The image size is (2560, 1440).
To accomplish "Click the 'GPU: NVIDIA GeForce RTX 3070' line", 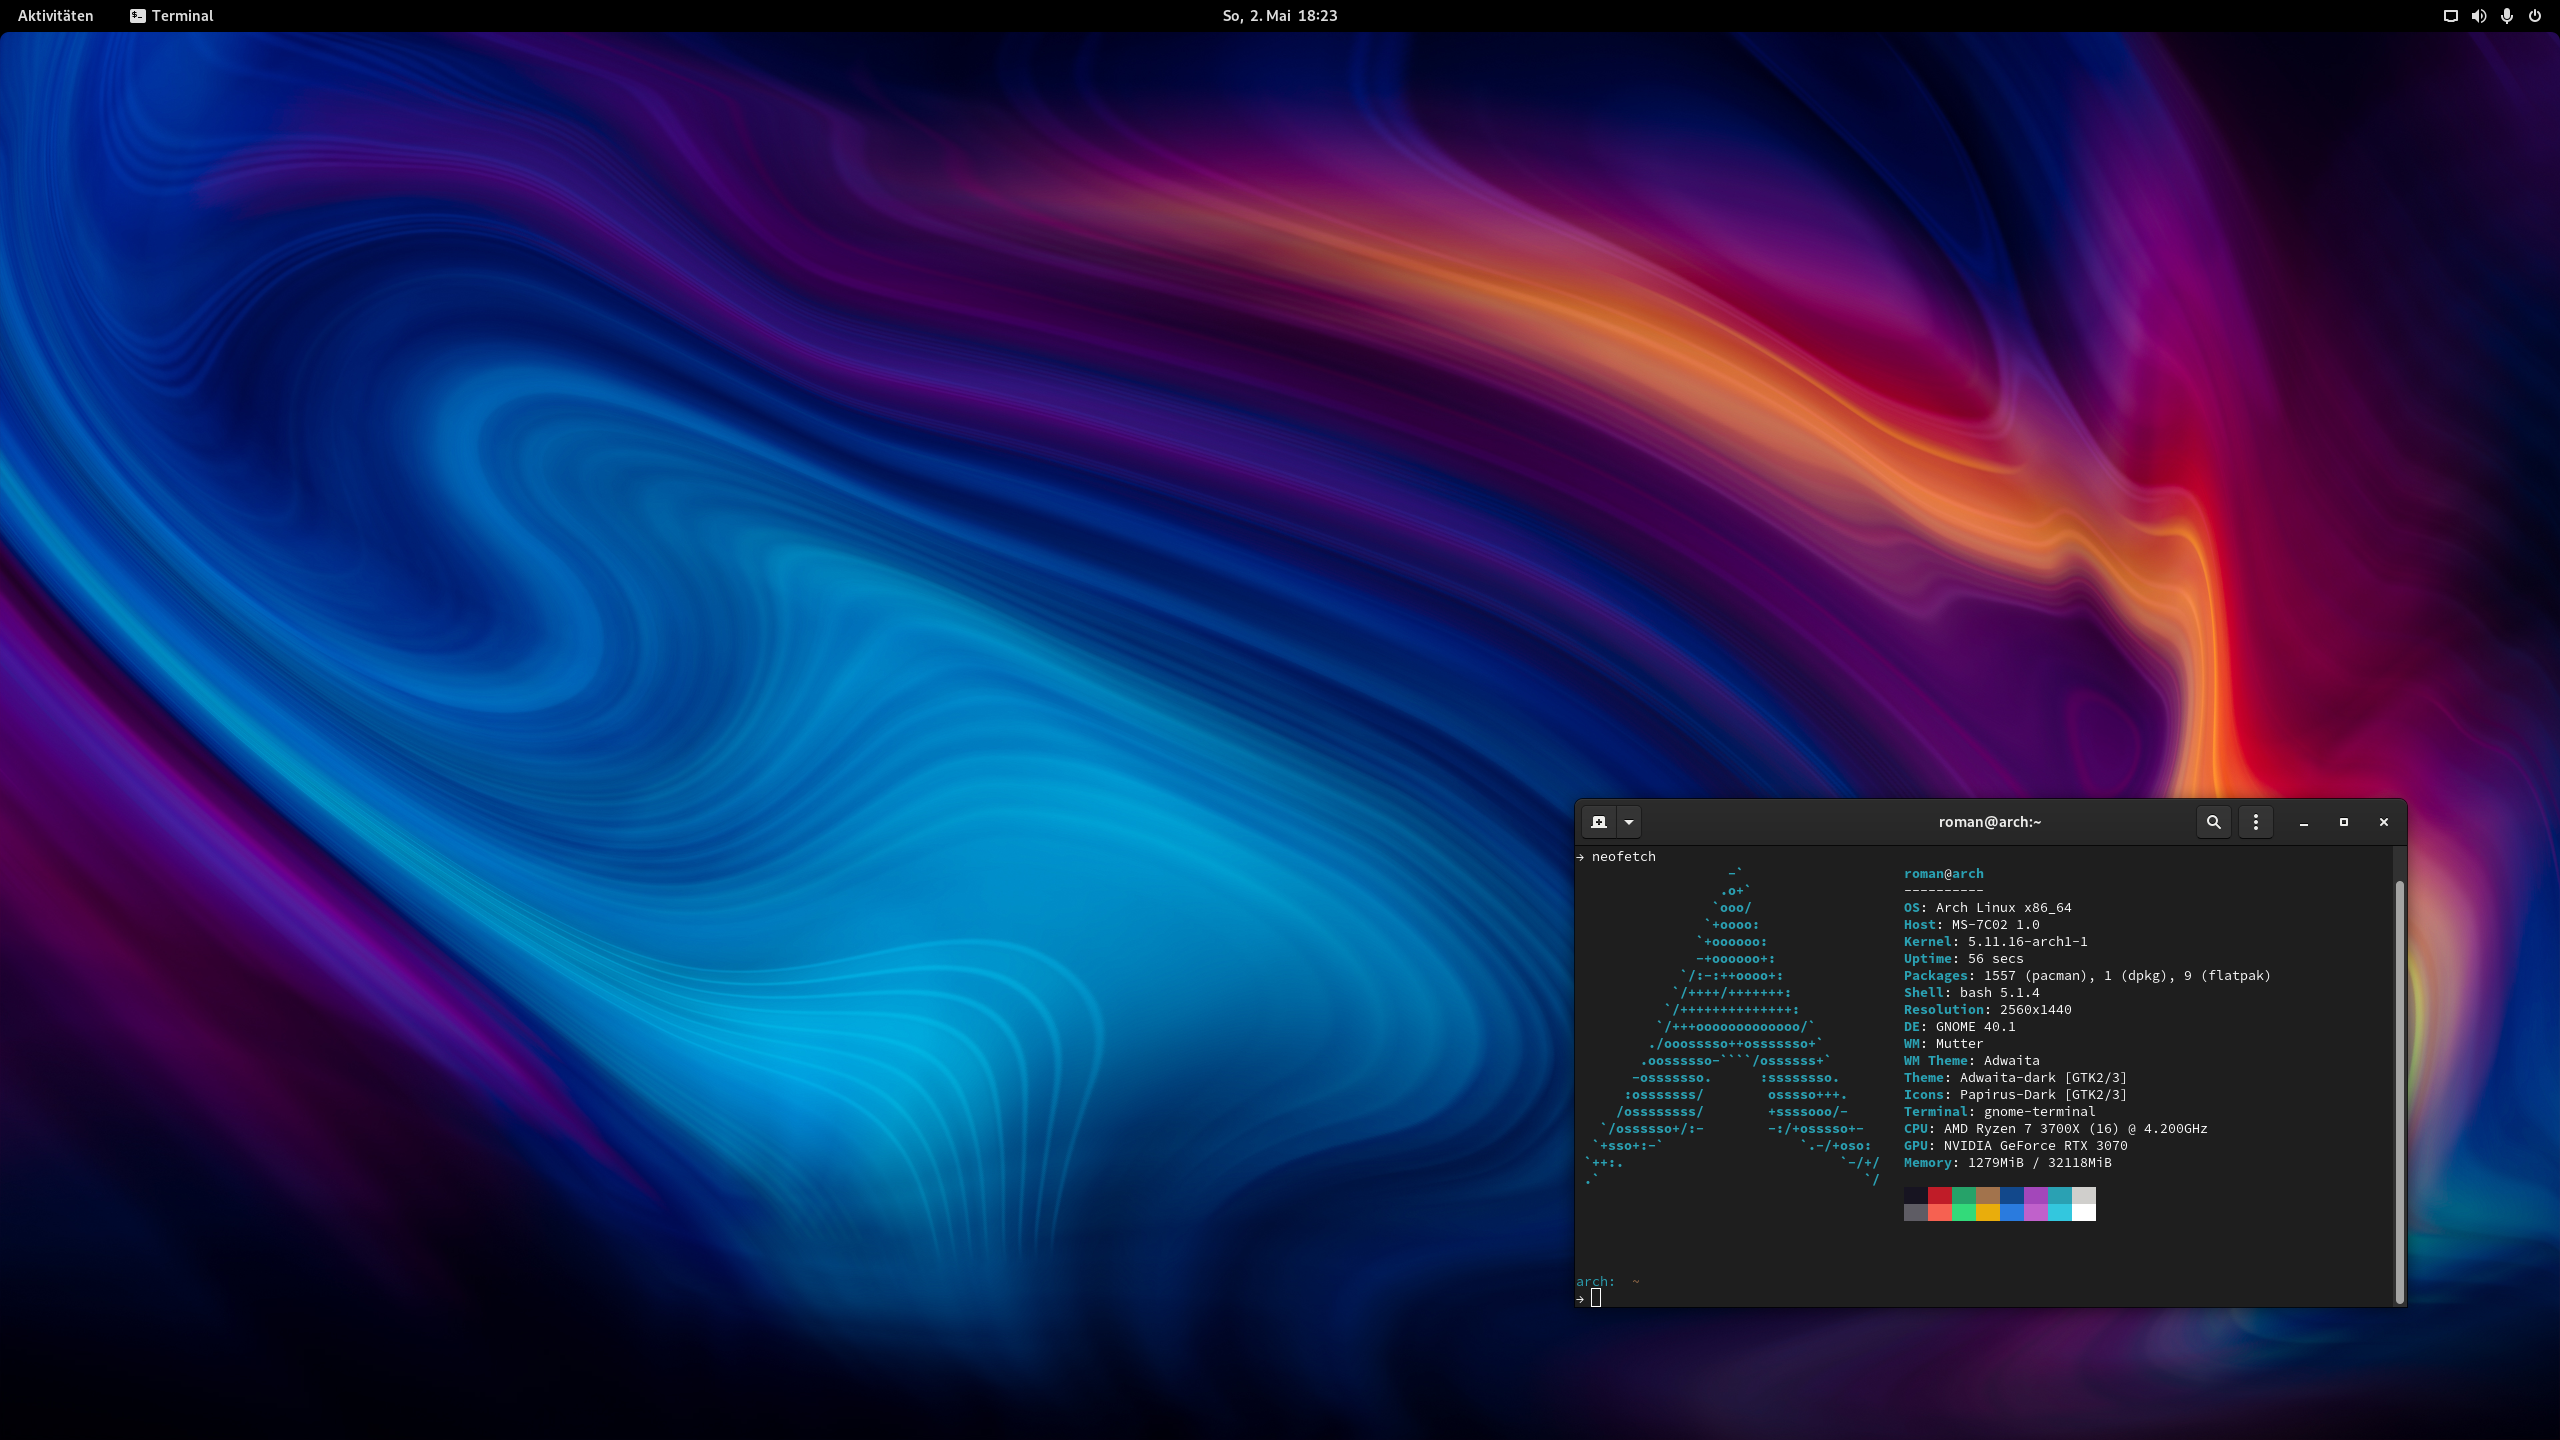I will (x=2016, y=1146).
